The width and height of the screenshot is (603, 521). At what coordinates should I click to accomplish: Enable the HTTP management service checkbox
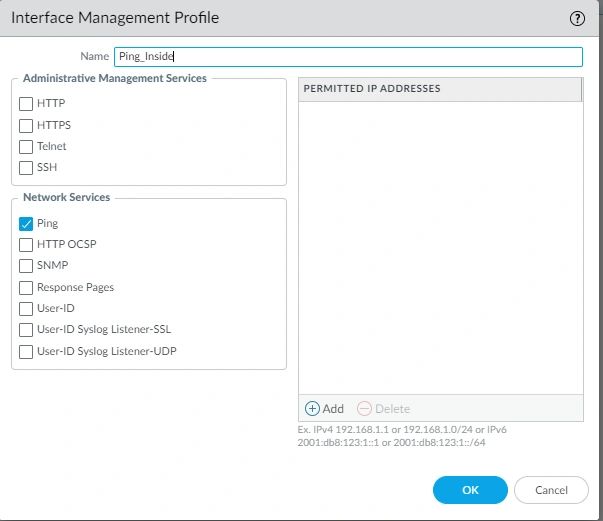pyautogui.click(x=27, y=103)
